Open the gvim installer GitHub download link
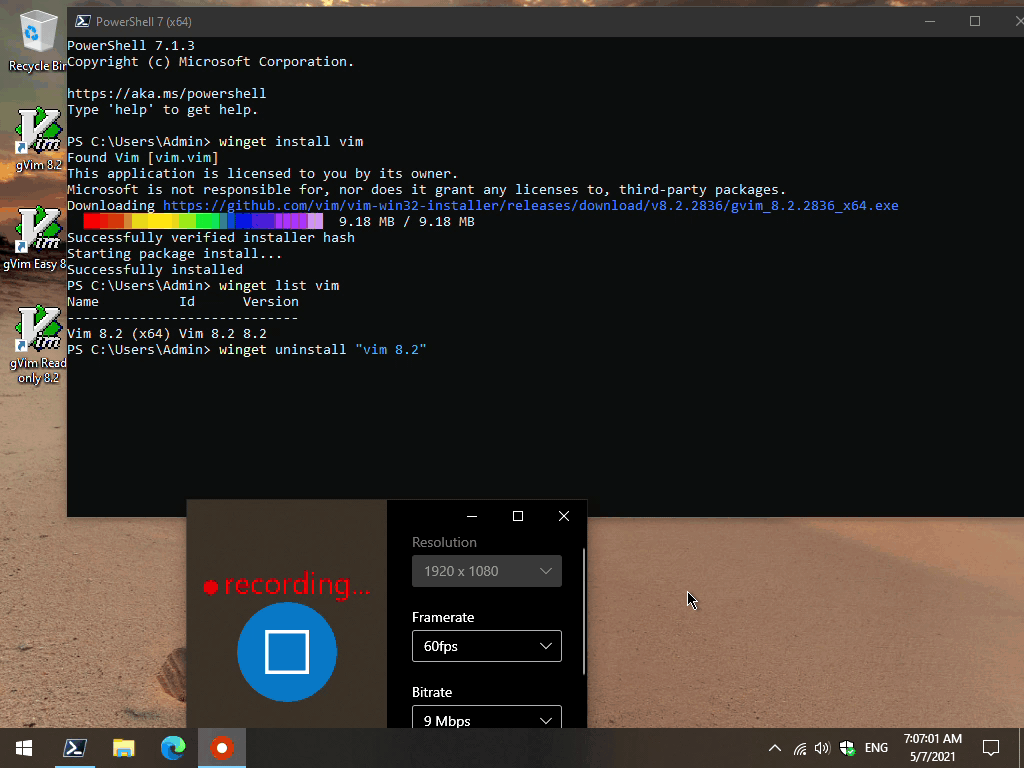This screenshot has width=1024, height=768. [x=530, y=205]
